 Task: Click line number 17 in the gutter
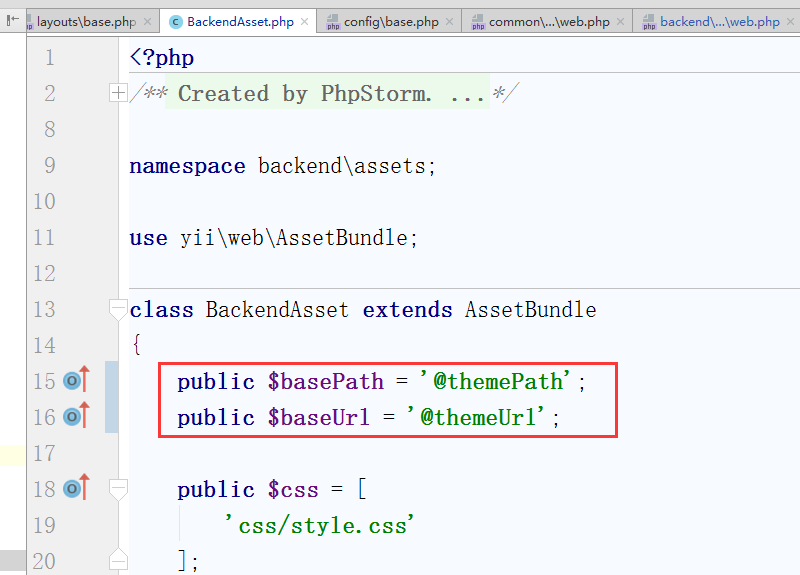click(44, 453)
